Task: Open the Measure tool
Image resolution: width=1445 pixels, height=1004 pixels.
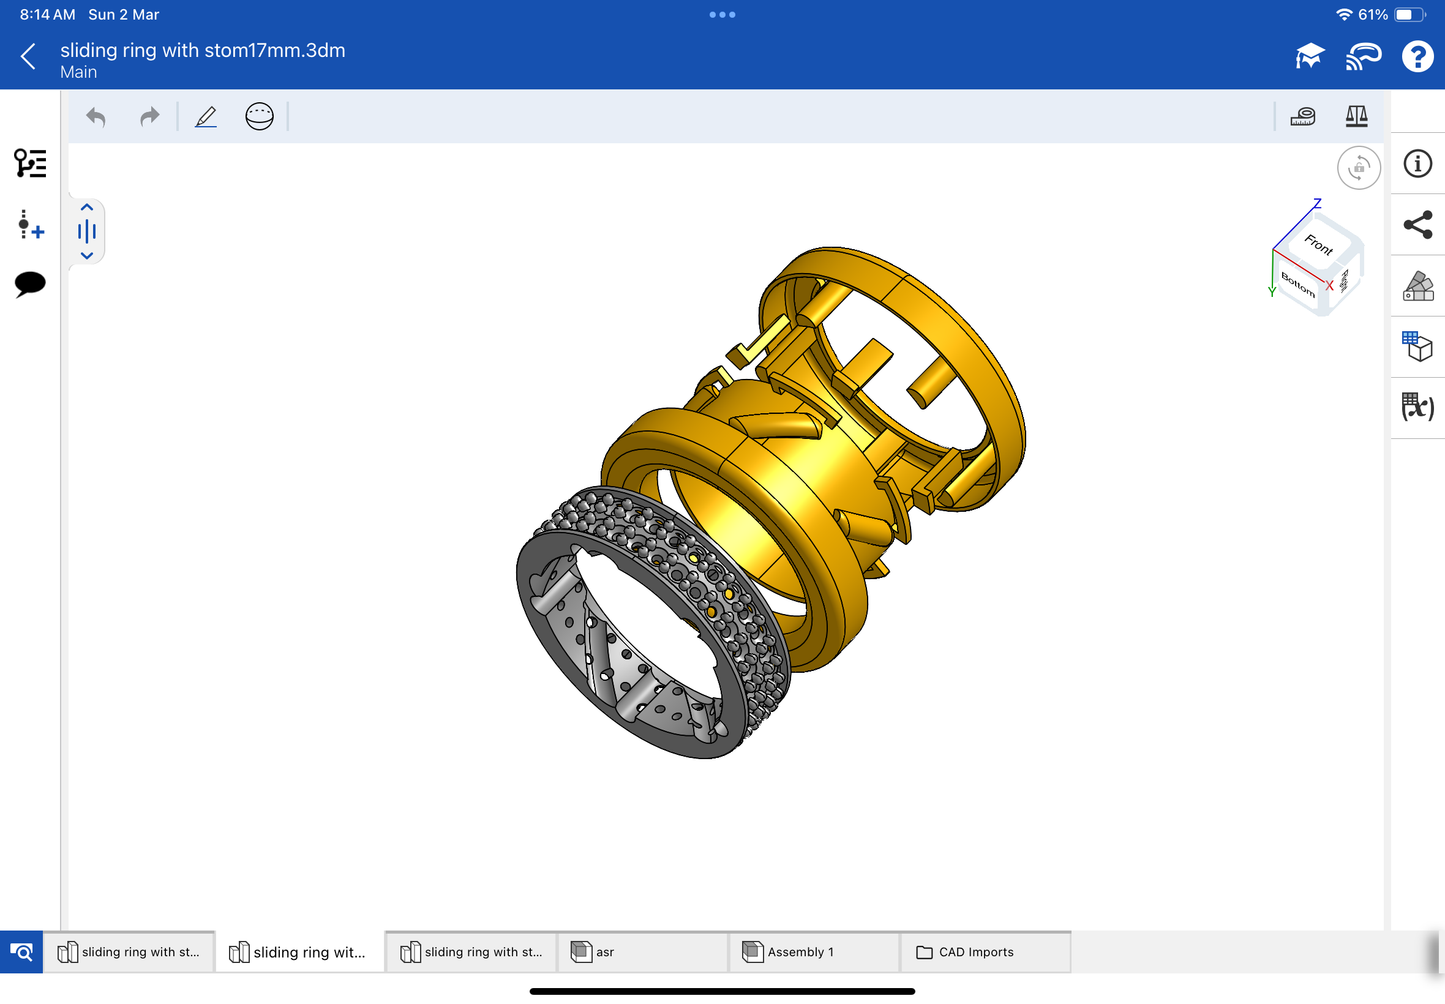Action: [1302, 117]
